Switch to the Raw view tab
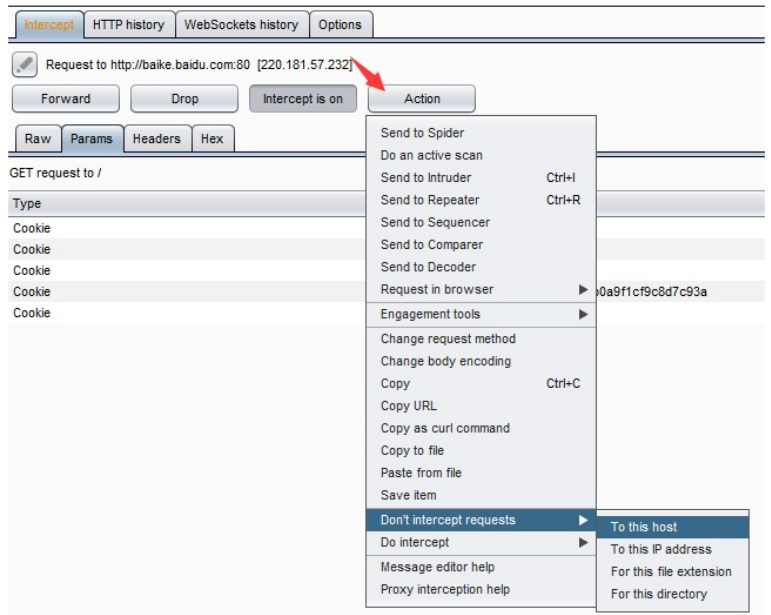771x615 pixels. (x=38, y=139)
